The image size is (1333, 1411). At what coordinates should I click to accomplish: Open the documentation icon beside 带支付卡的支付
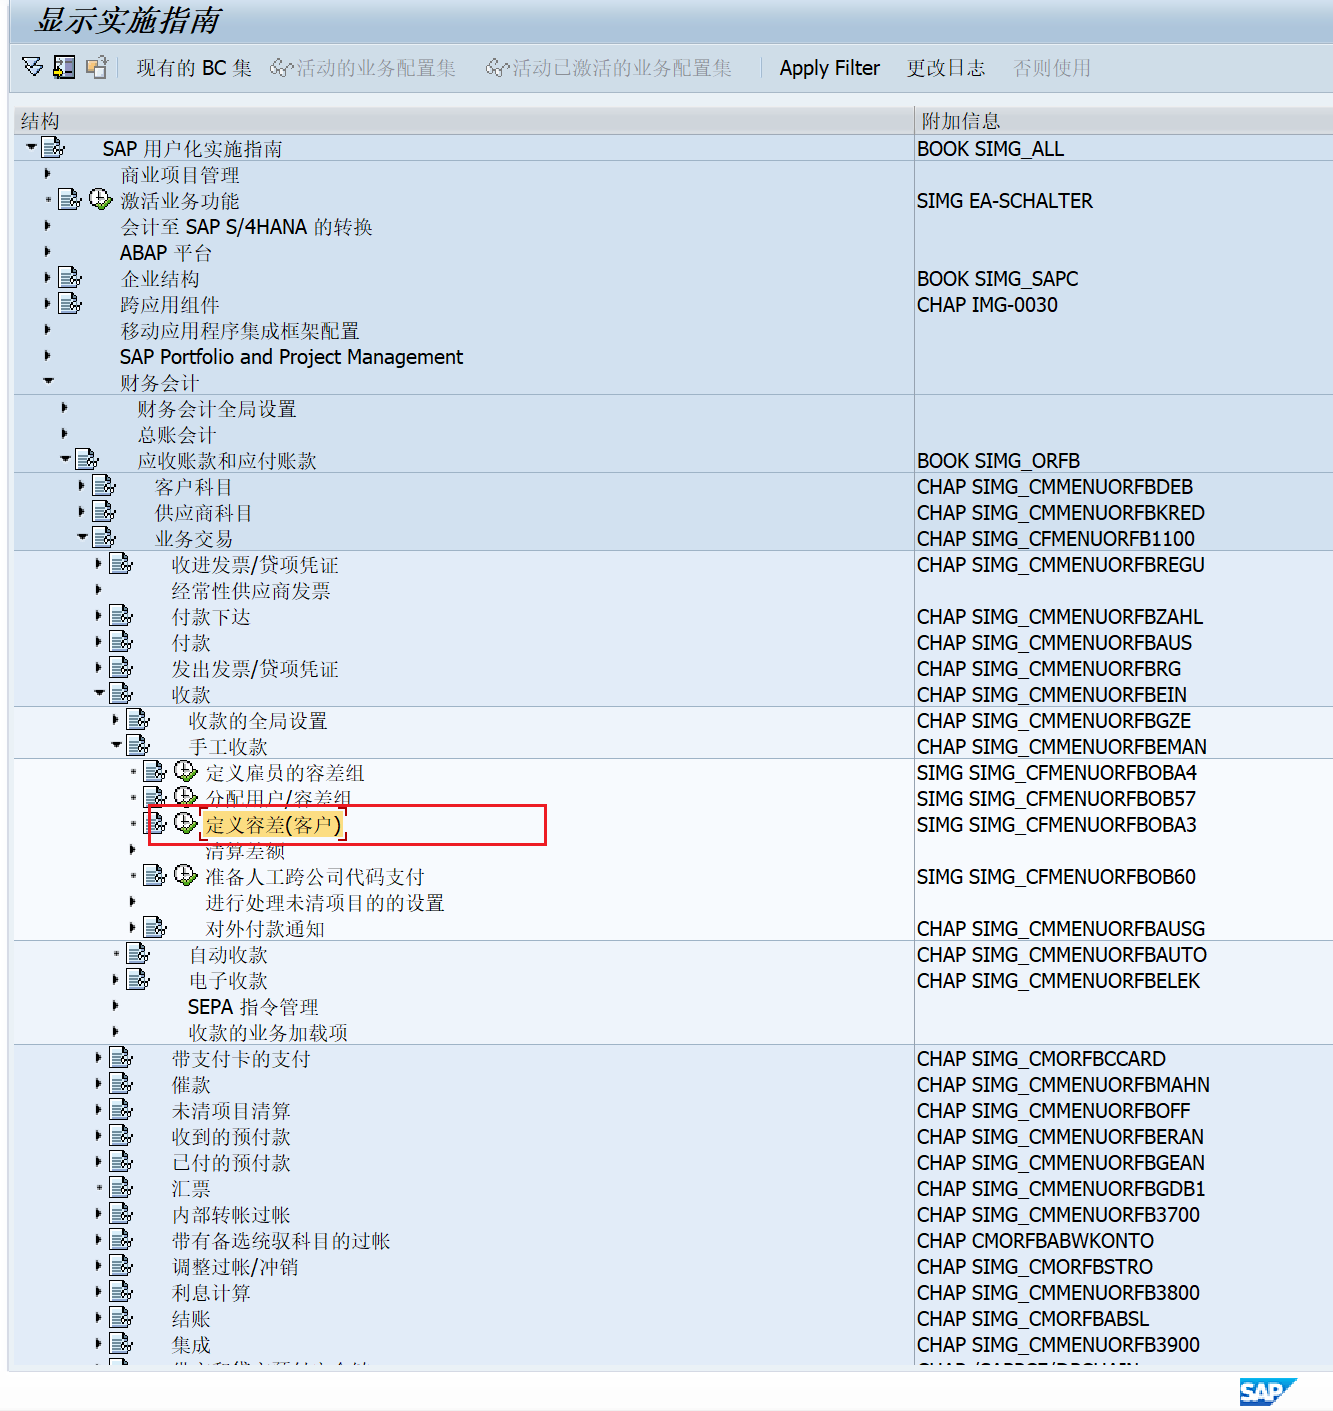[x=121, y=1058]
